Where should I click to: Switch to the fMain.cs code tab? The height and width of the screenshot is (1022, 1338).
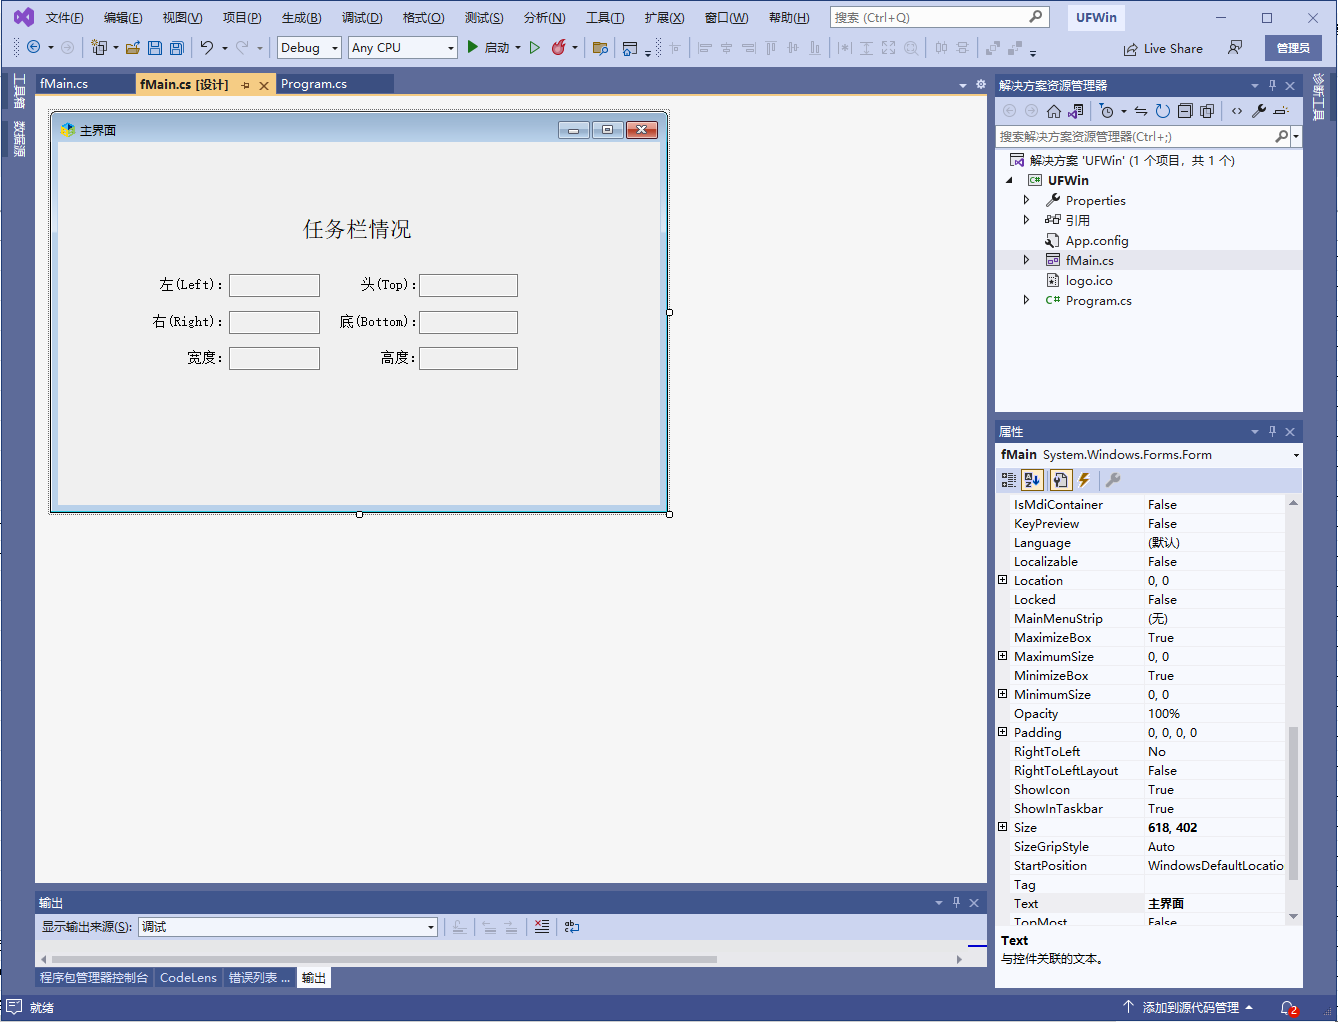pos(64,84)
